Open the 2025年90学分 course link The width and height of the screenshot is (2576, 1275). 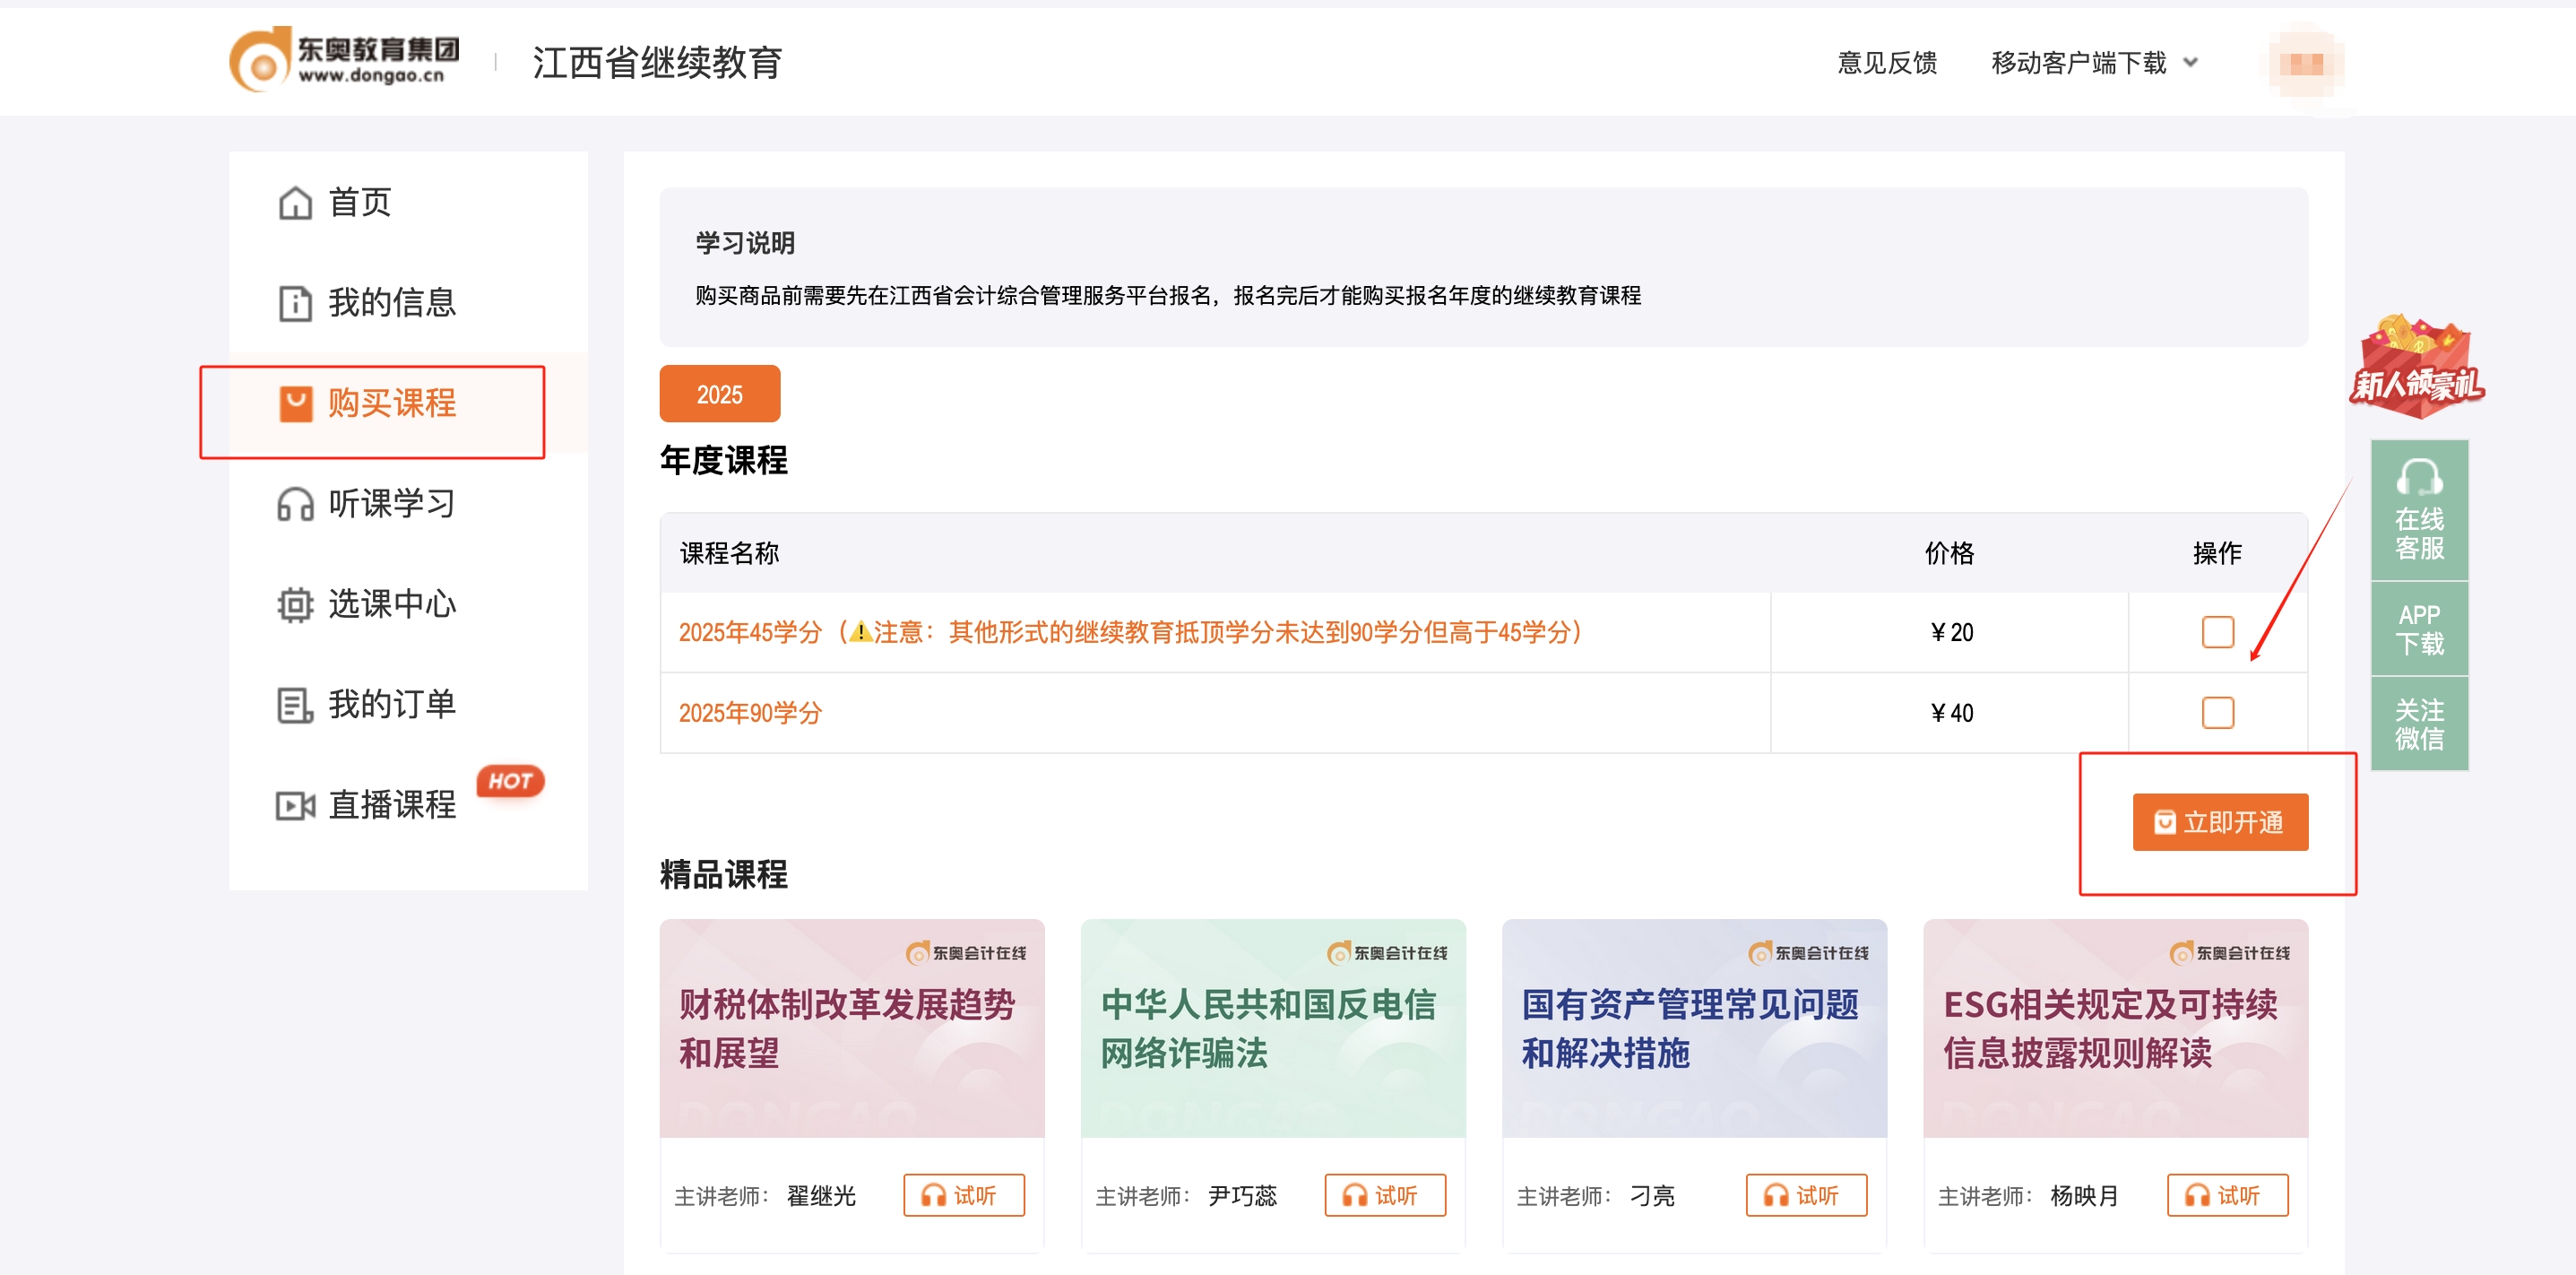coord(748,712)
